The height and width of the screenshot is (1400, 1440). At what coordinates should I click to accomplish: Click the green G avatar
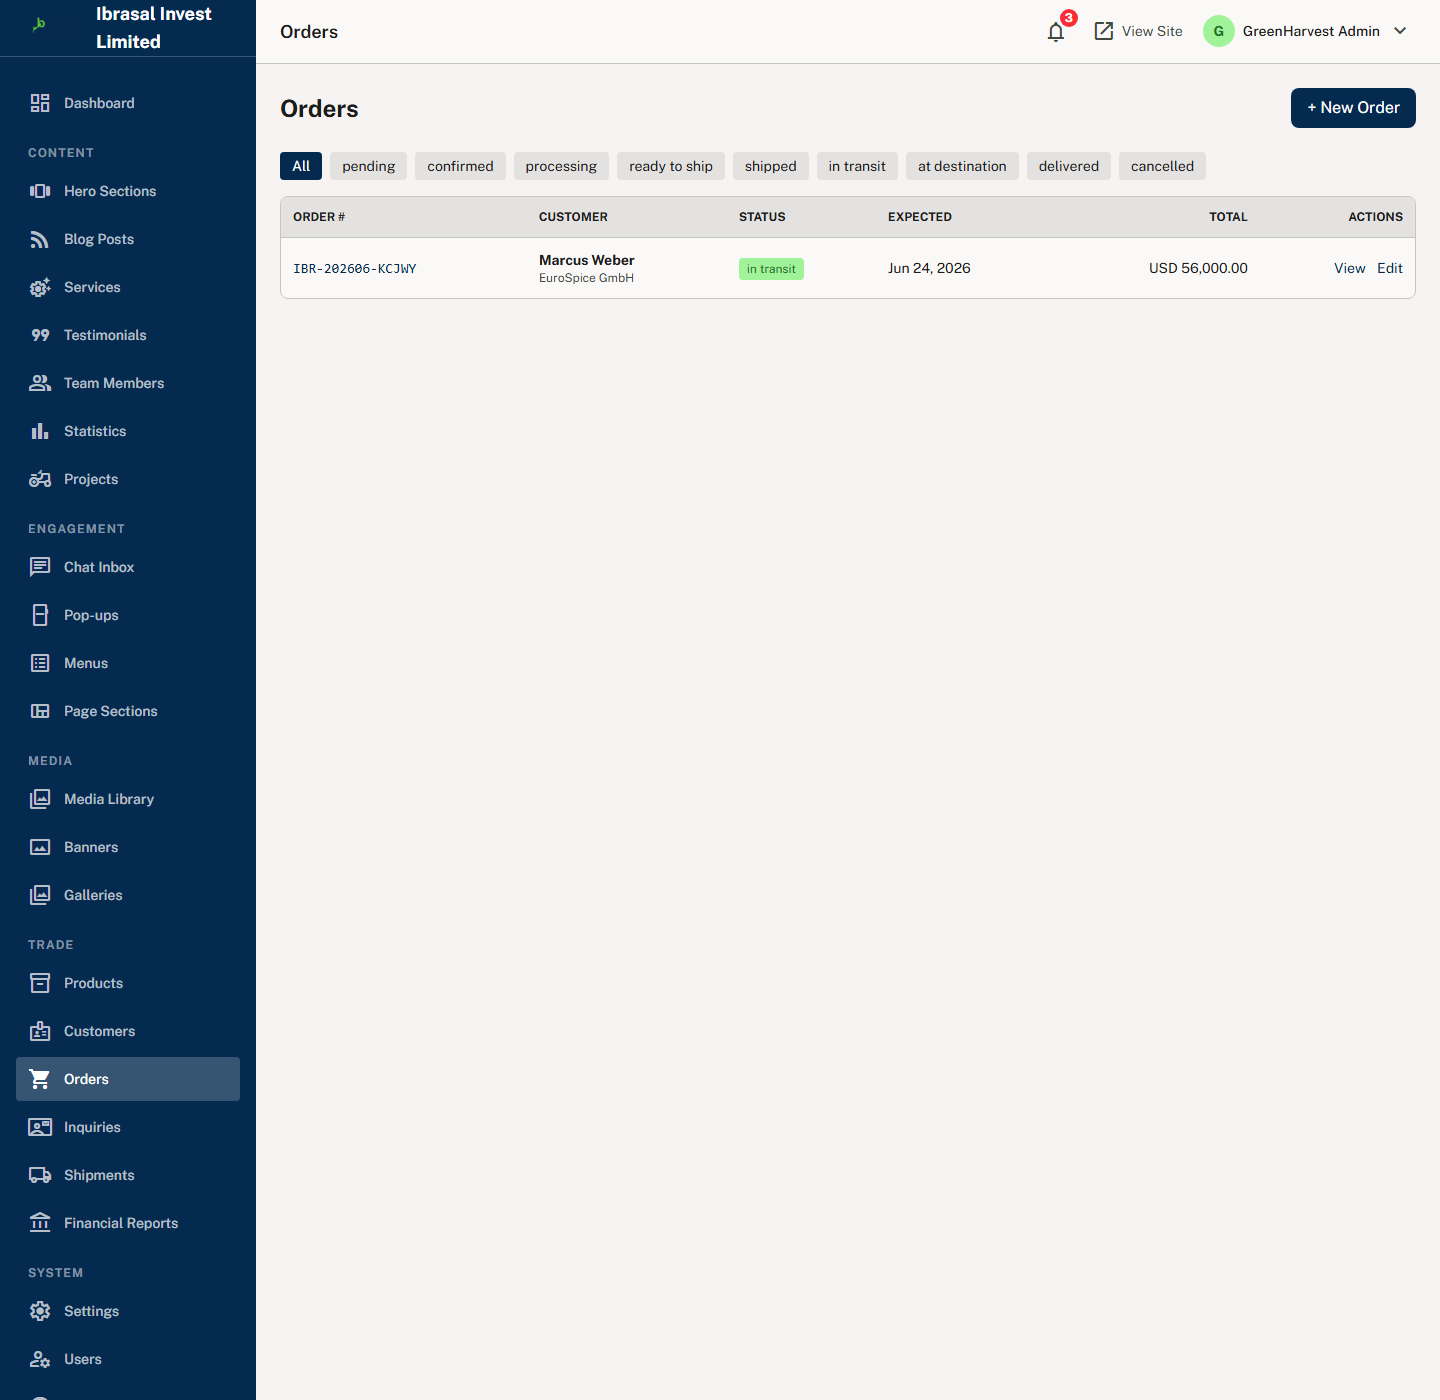click(1219, 31)
